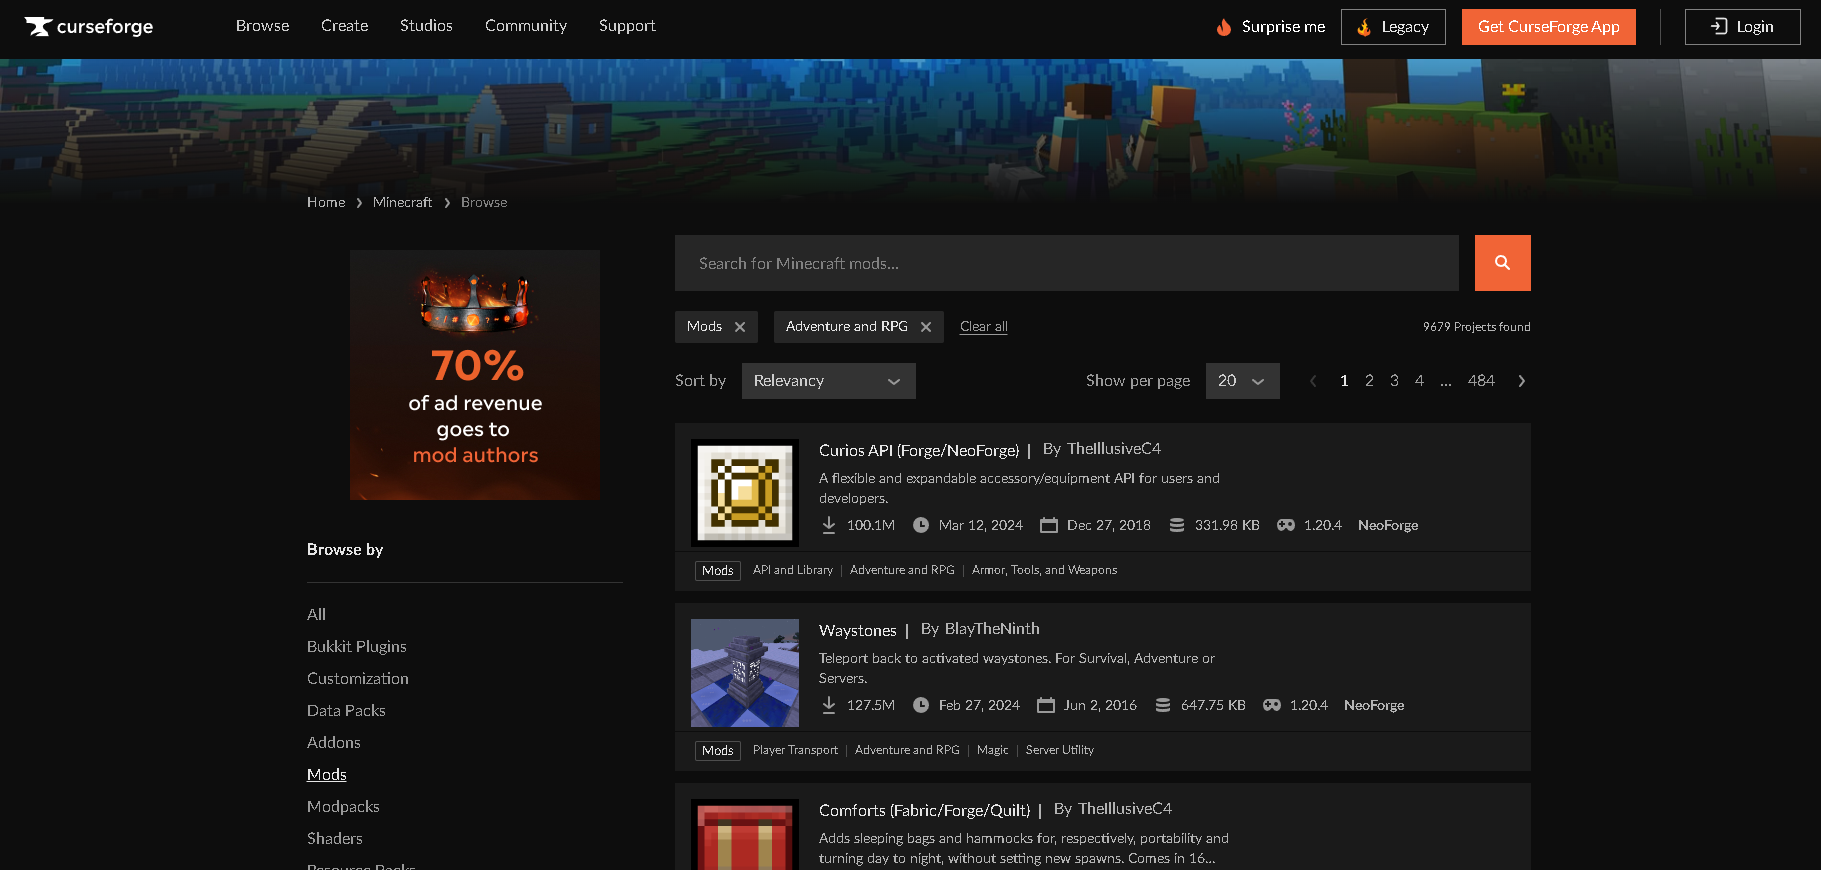The height and width of the screenshot is (870, 1821).
Task: Click the created calendar icon on Curios API
Action: pyautogui.click(x=1049, y=525)
